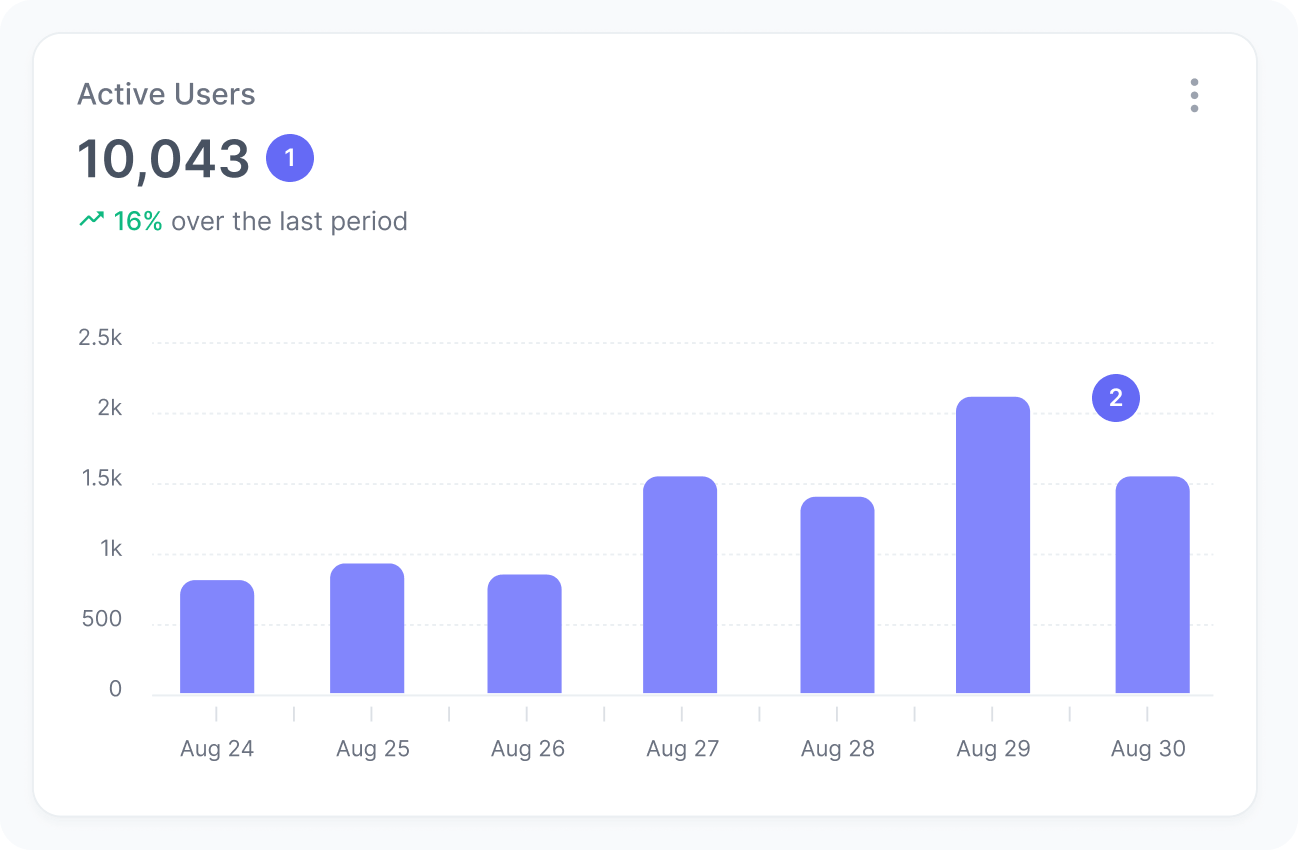The image size is (1298, 850).
Task: Click the Aug 30 axis label
Action: tap(1148, 748)
